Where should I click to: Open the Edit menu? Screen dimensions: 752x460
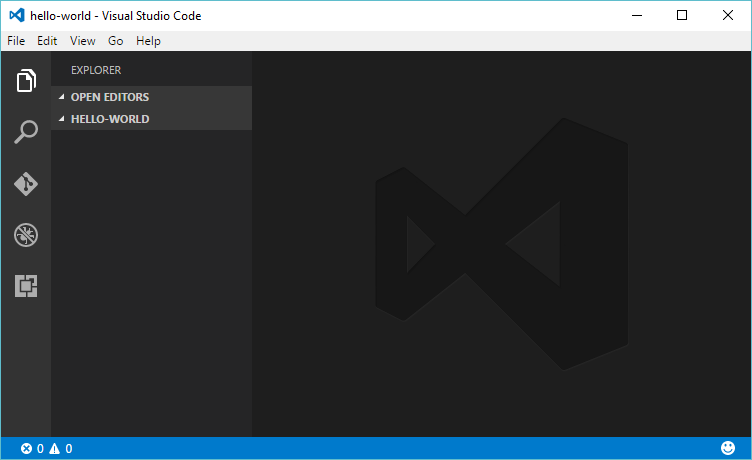[47, 41]
